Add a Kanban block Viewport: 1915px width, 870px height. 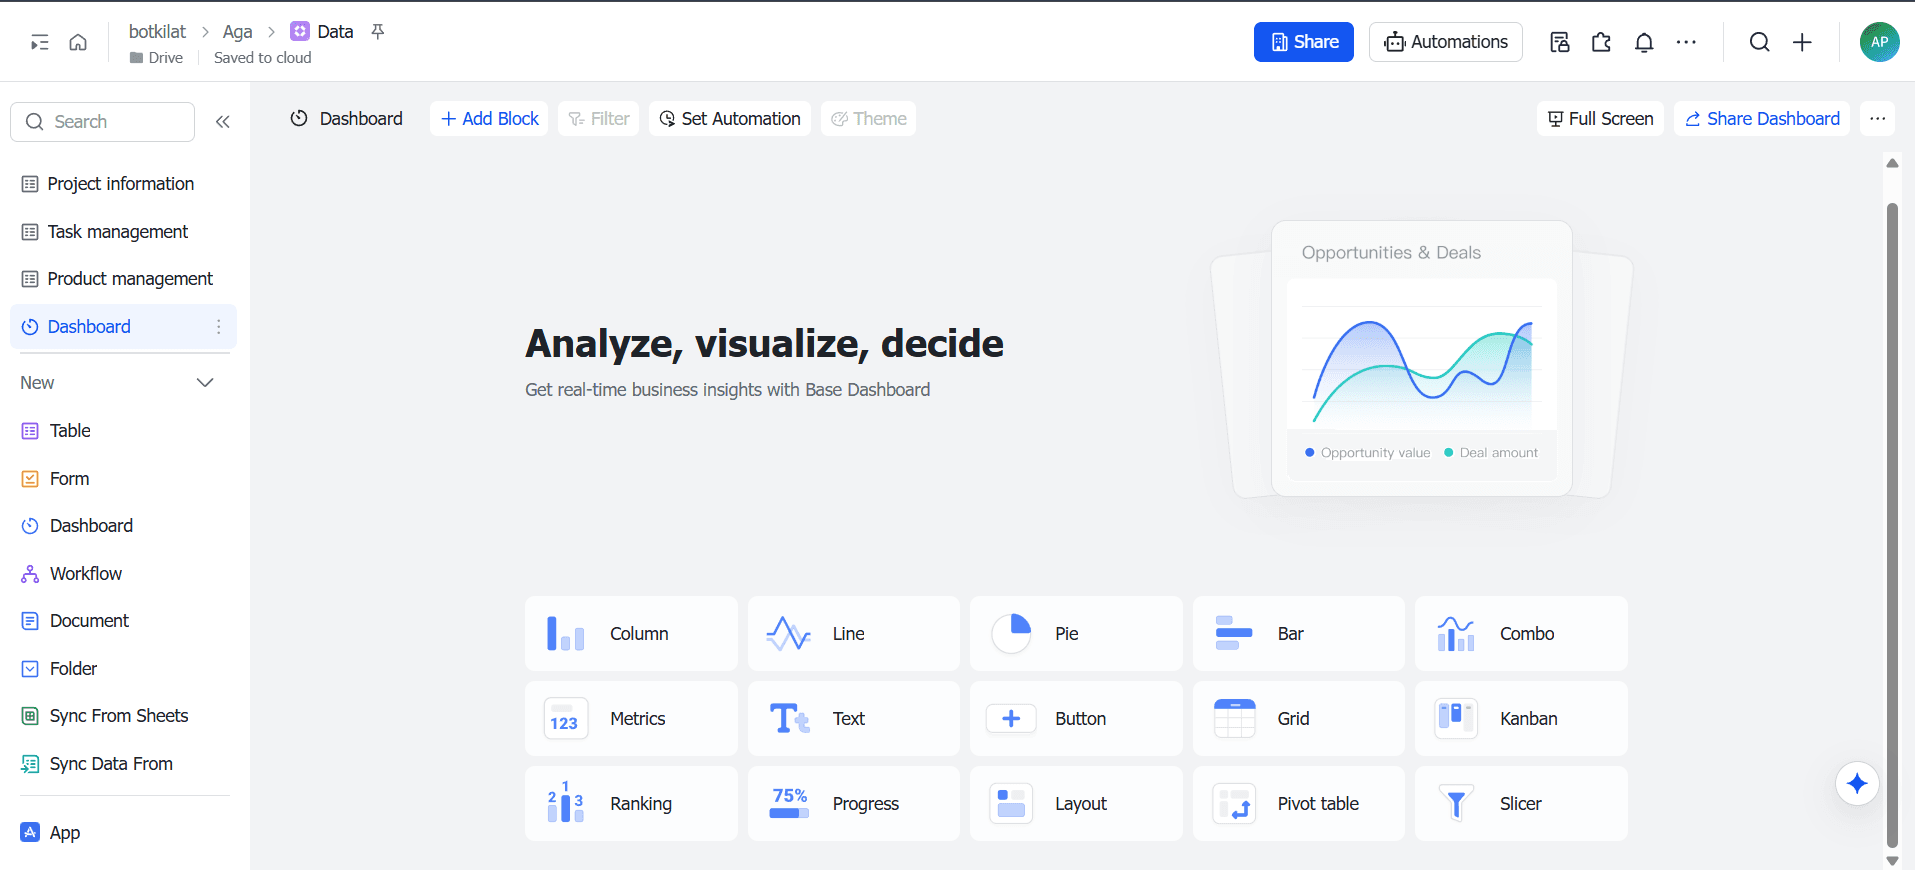[x=1521, y=719]
